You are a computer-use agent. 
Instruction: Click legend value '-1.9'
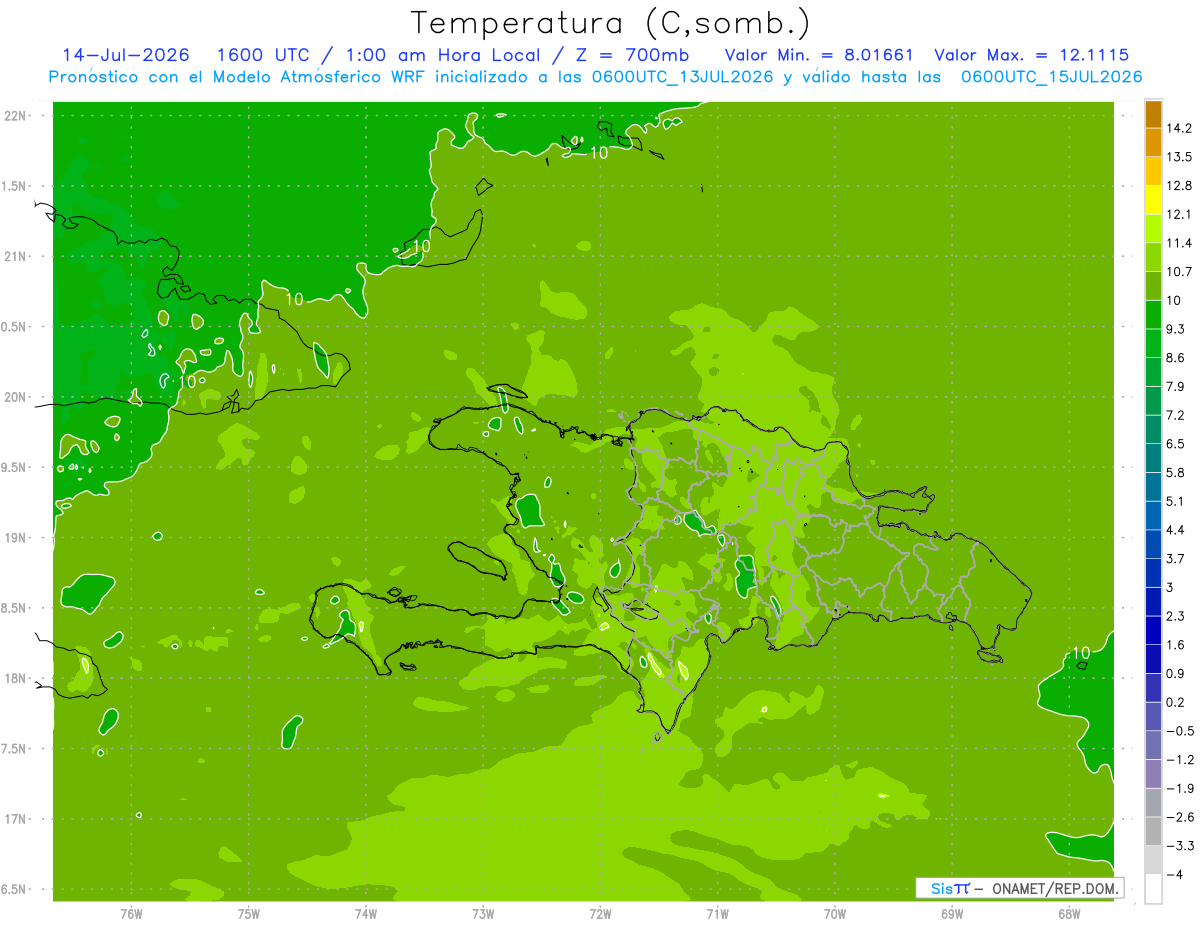pos(1181,788)
